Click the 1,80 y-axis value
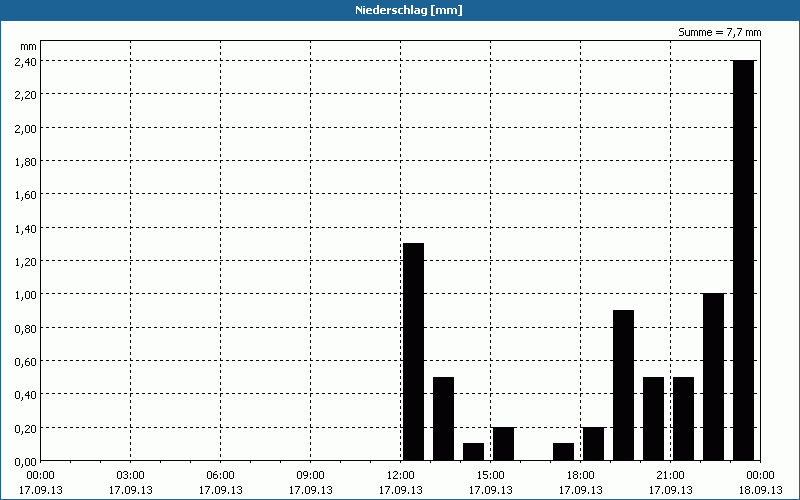This screenshot has width=800, height=500. [x=26, y=161]
